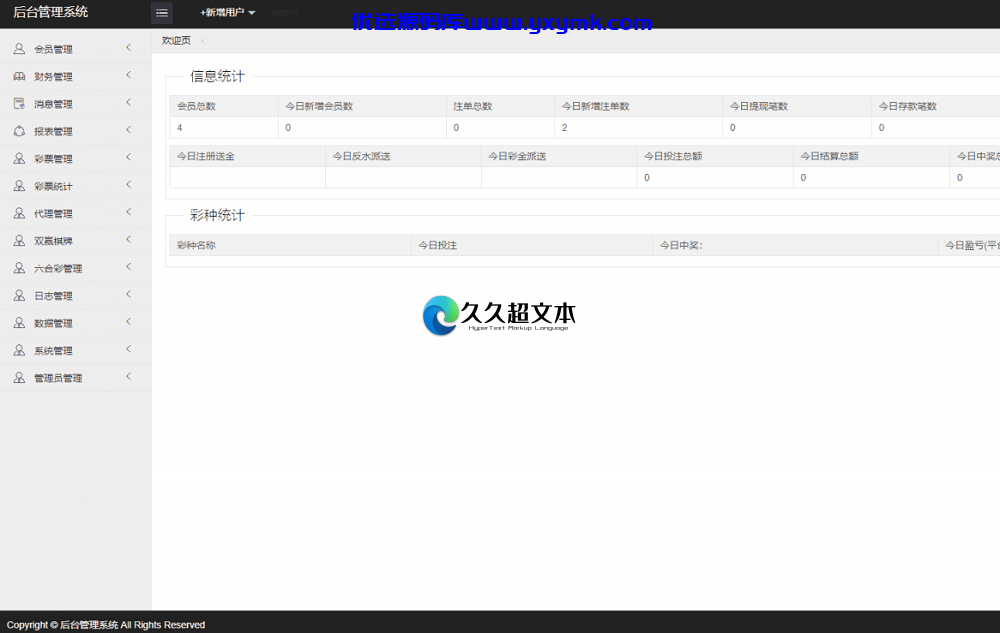Click the 管理员管理 sidebar icon
Image resolution: width=1000 pixels, height=633 pixels.
19,377
